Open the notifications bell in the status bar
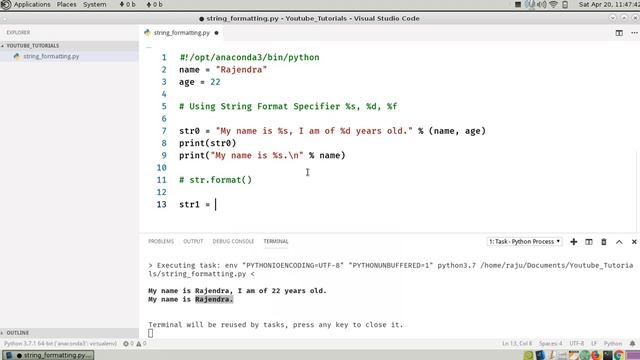Screen dimensions: 640x360 click(x=632, y=344)
